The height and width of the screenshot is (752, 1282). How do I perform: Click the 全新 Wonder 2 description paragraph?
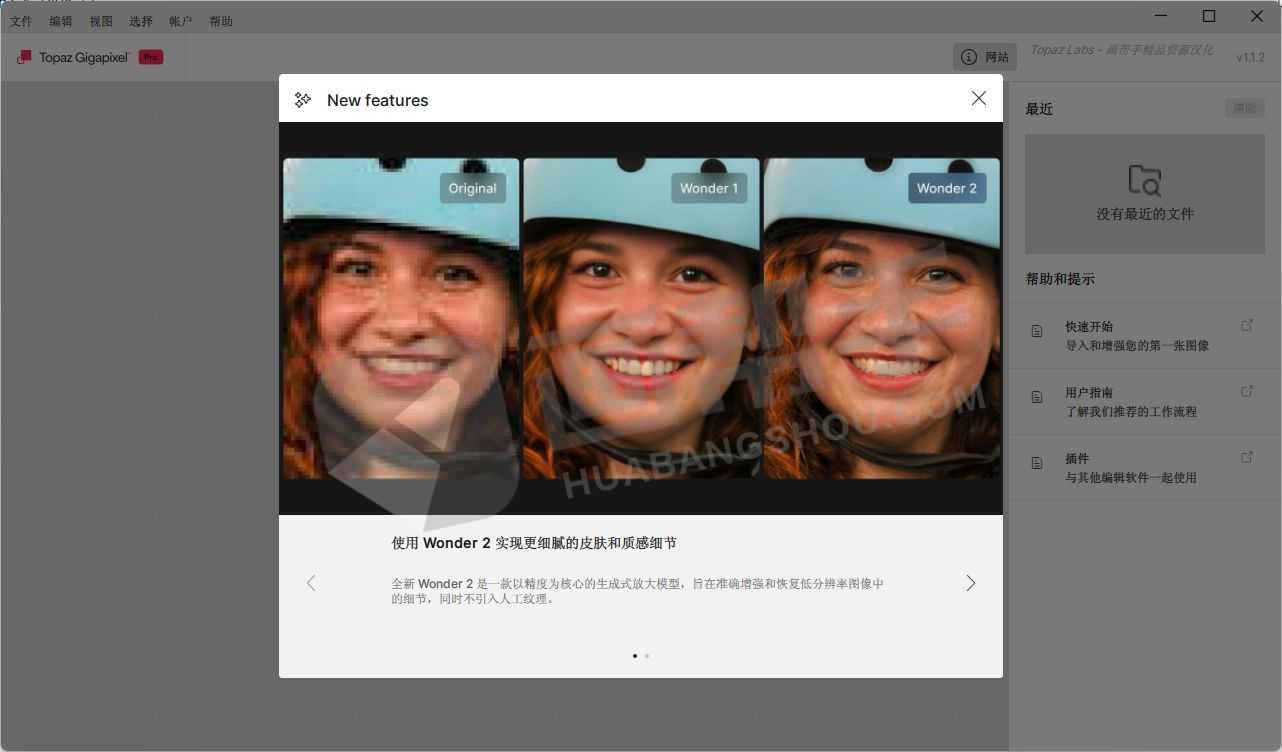pos(637,591)
